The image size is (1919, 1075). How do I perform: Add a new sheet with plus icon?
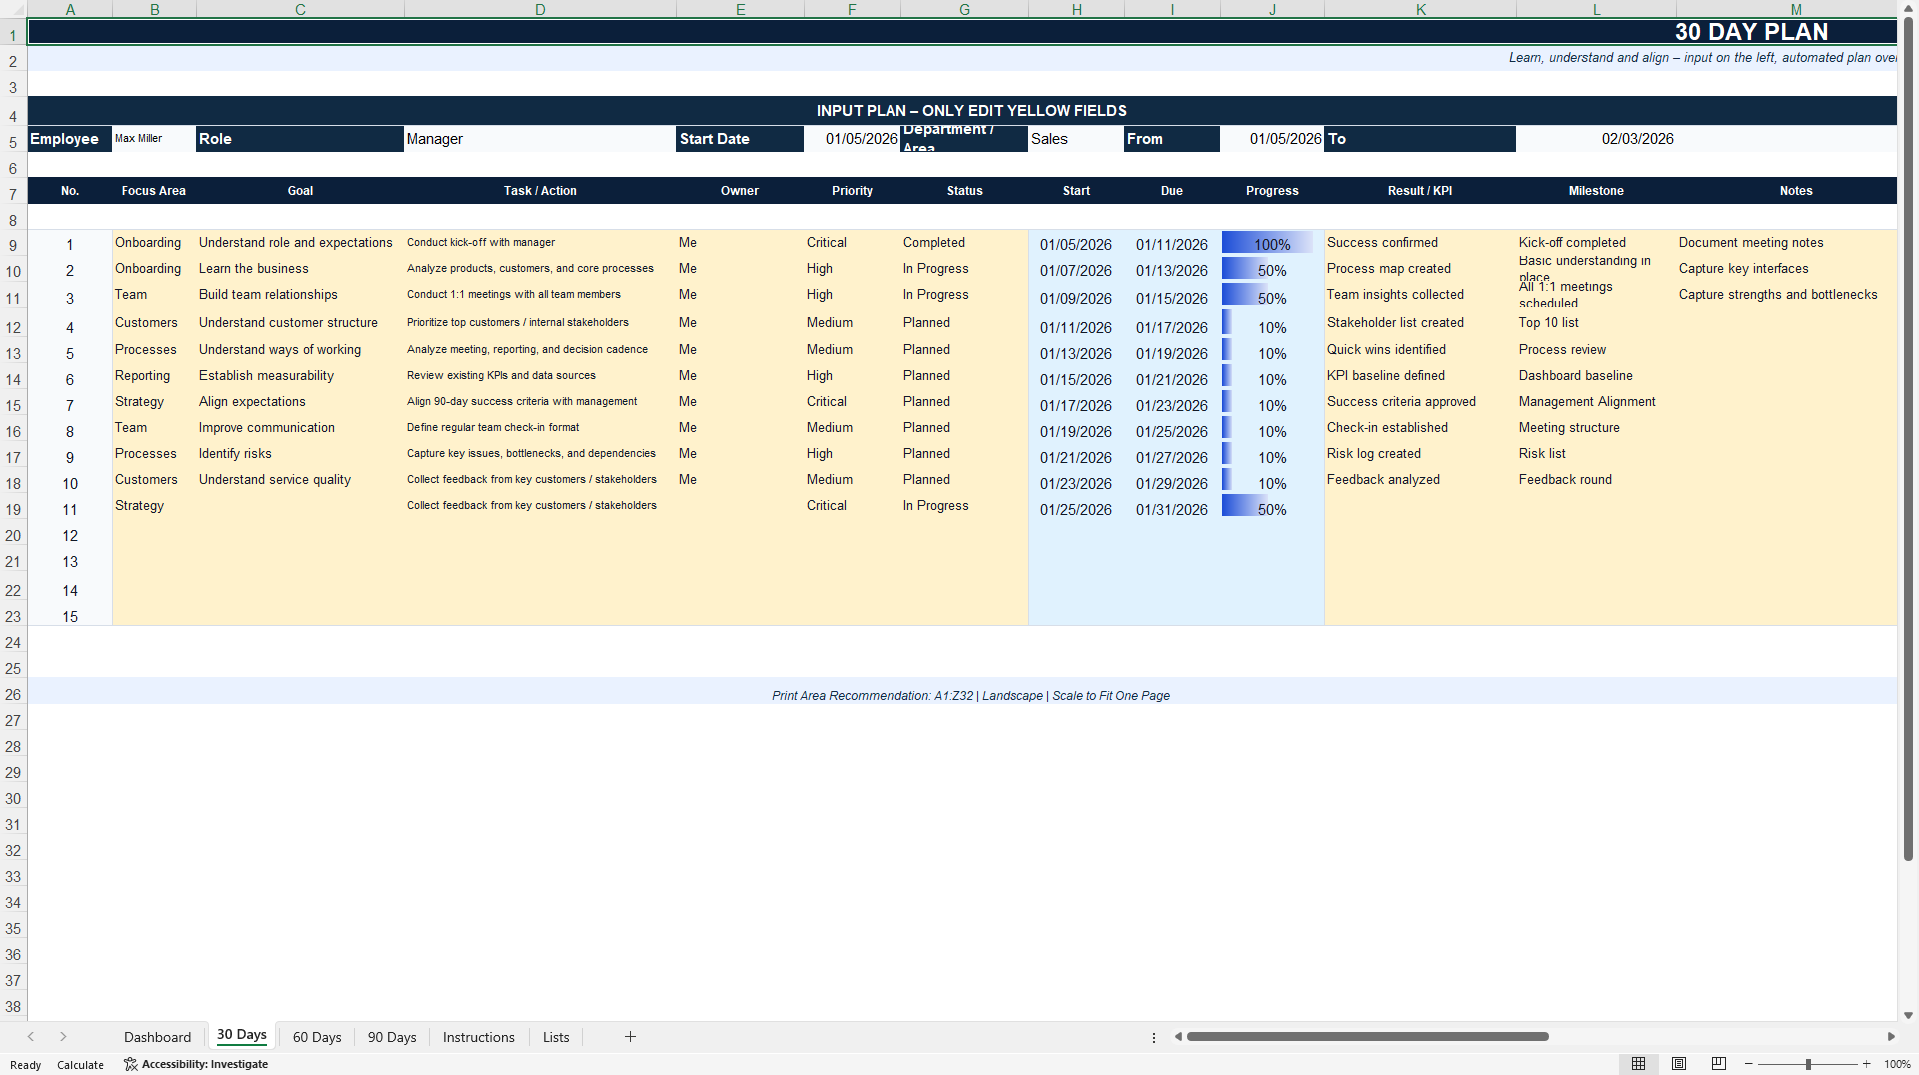pyautogui.click(x=630, y=1037)
